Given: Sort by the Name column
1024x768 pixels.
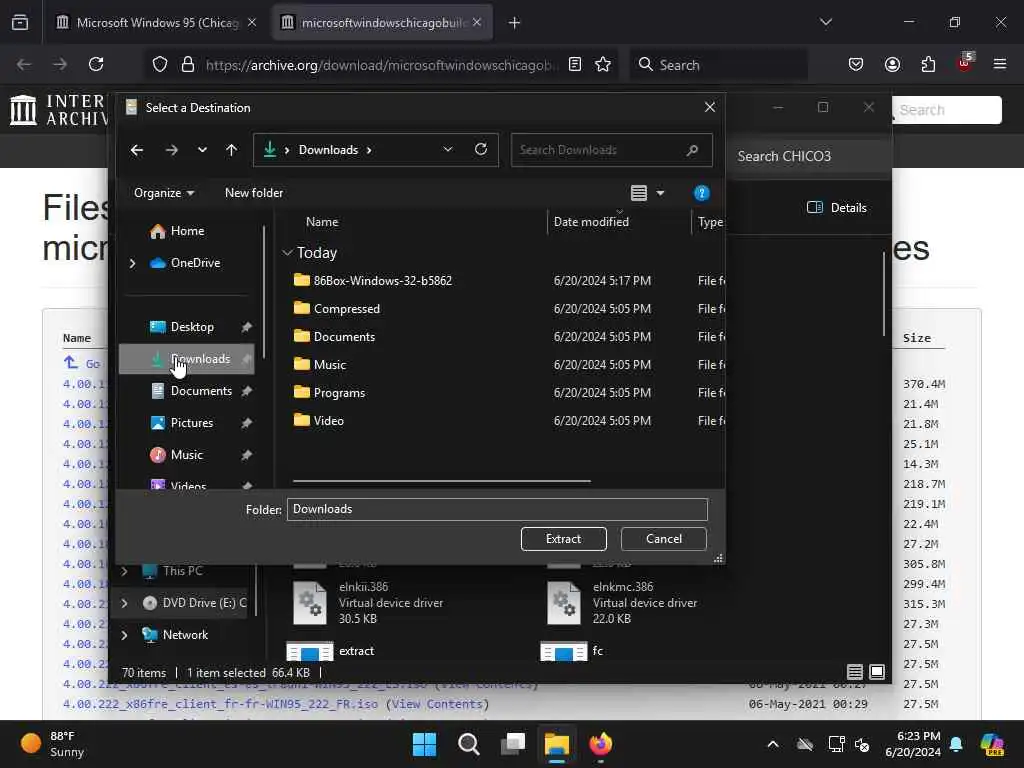Looking at the screenshot, I should (x=322, y=222).
